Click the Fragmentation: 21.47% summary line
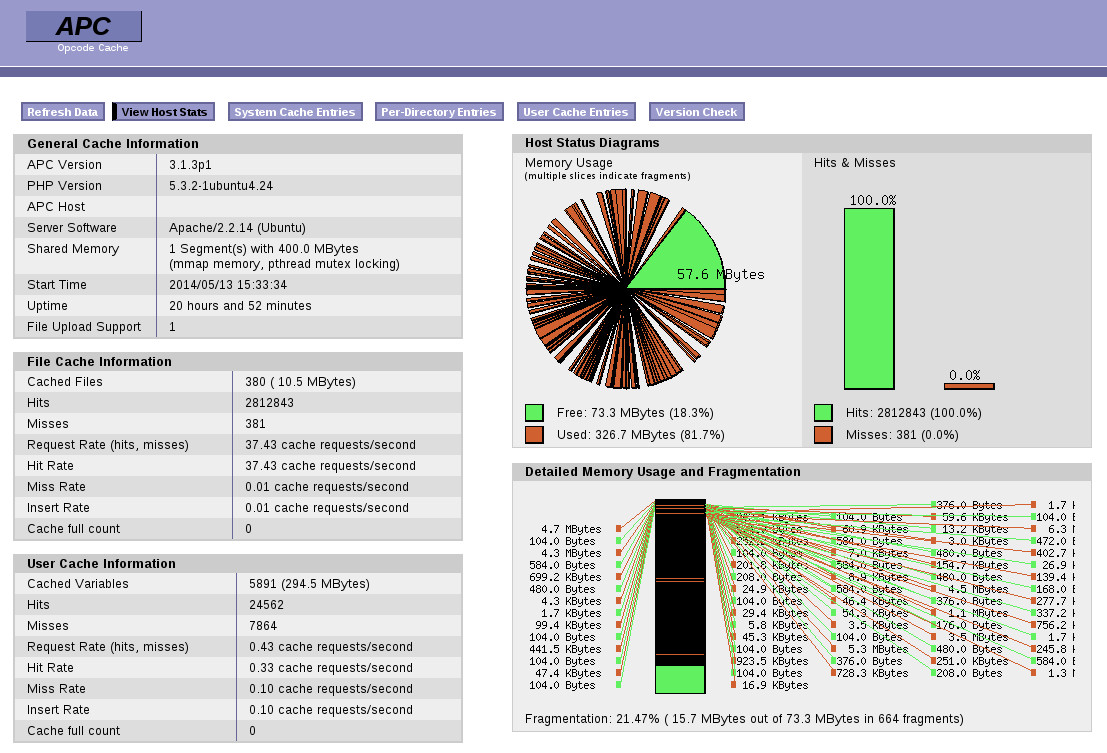Image resolution: width=1107 pixels, height=753 pixels. tap(744, 718)
